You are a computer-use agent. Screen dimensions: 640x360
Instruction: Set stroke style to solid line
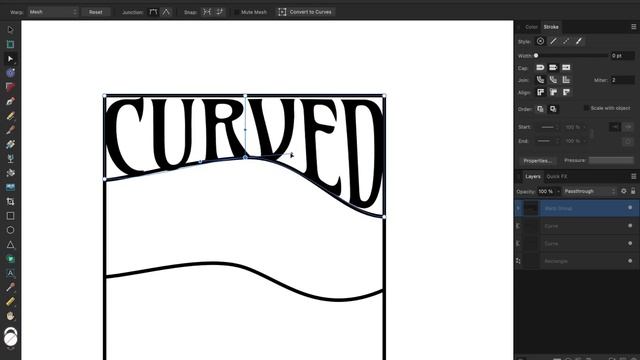(553, 41)
